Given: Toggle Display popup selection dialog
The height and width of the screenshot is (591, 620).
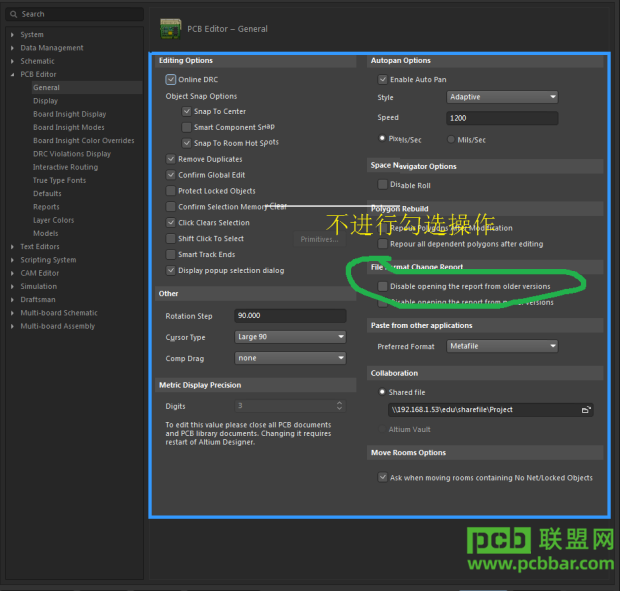Looking at the screenshot, I should [170, 270].
